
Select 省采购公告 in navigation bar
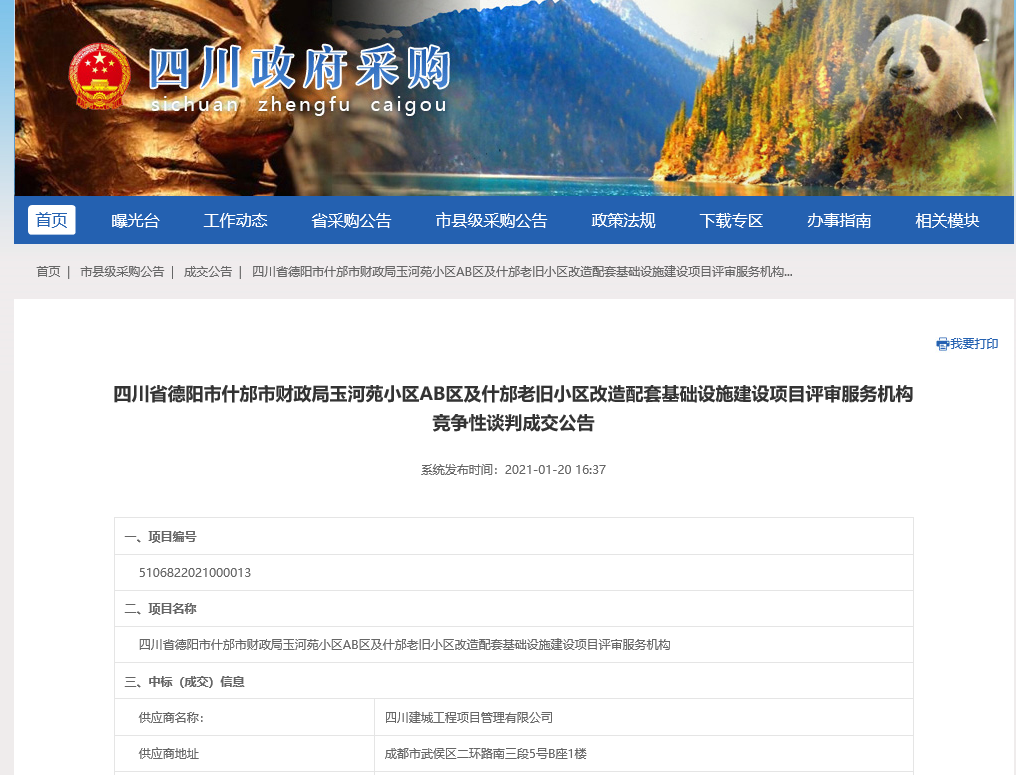[351, 221]
